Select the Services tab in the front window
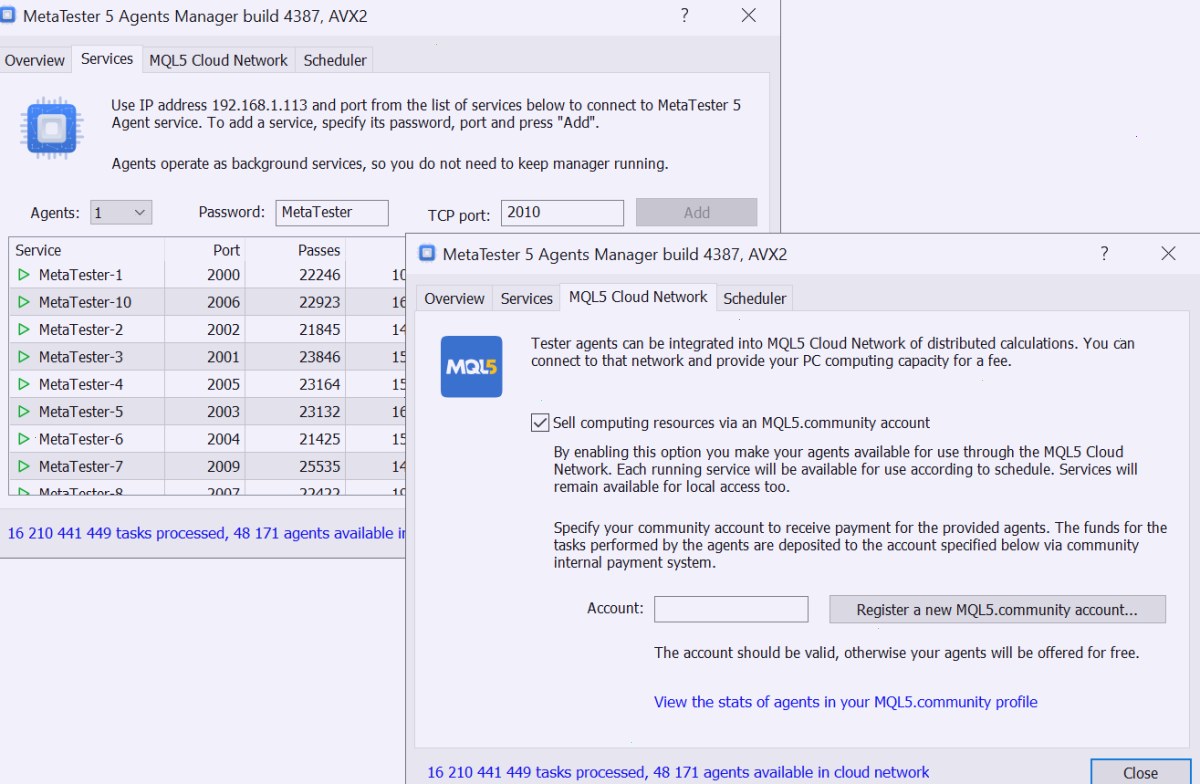Screen dimensions: 1200x784 [x=527, y=298]
